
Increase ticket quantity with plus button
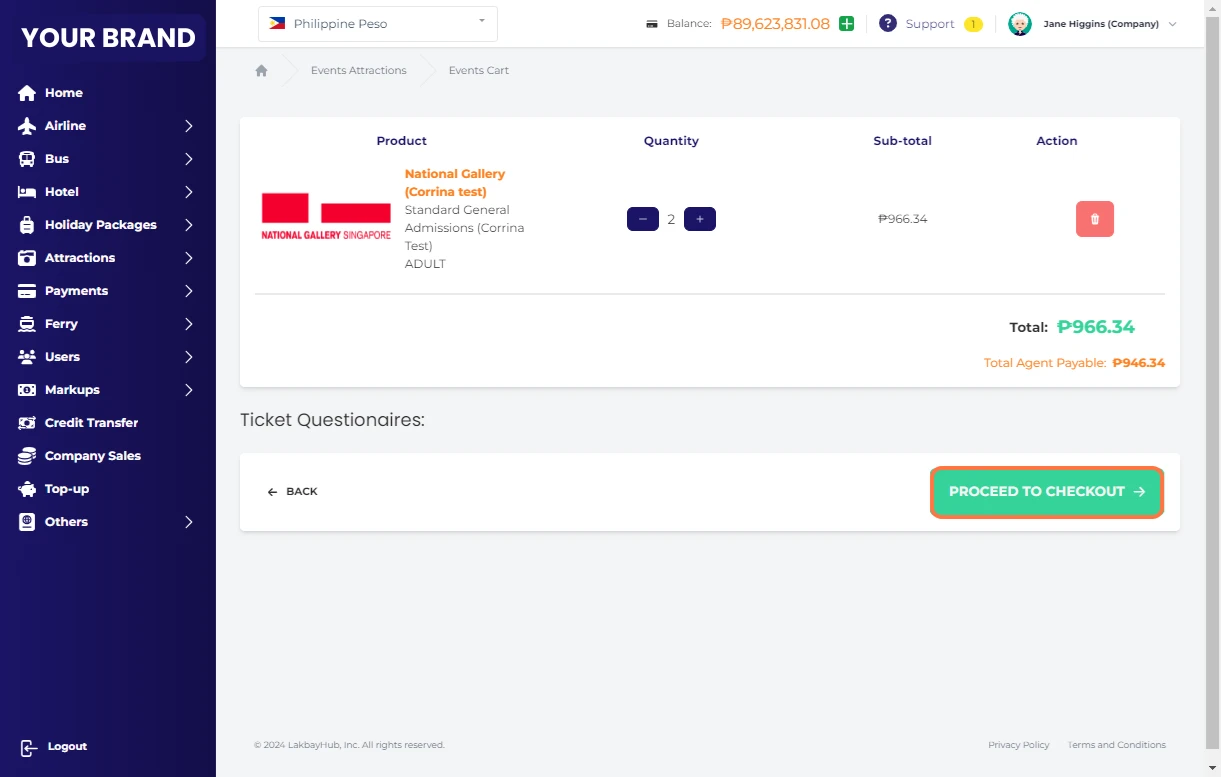[700, 219]
